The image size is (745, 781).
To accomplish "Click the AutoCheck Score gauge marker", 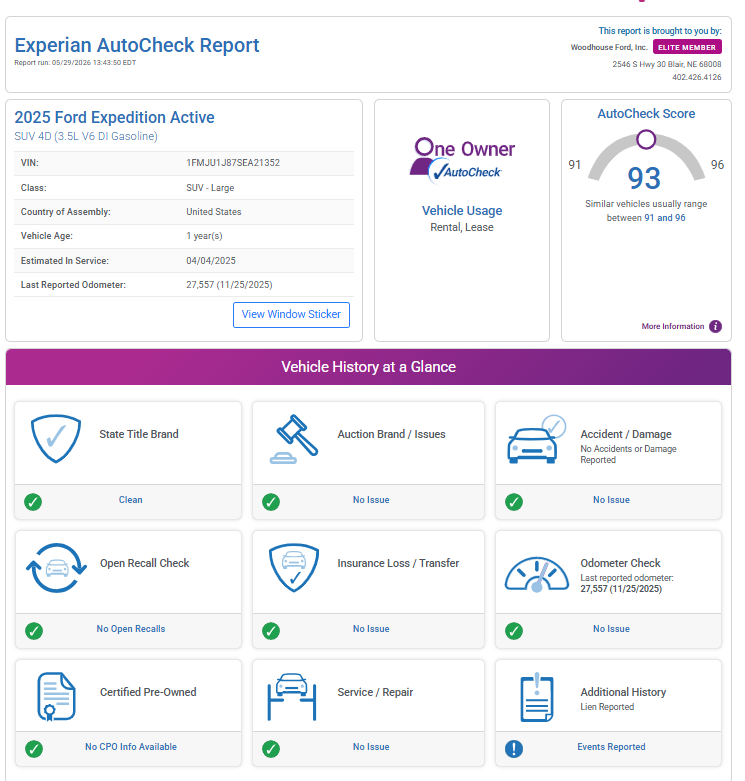I will (646, 139).
